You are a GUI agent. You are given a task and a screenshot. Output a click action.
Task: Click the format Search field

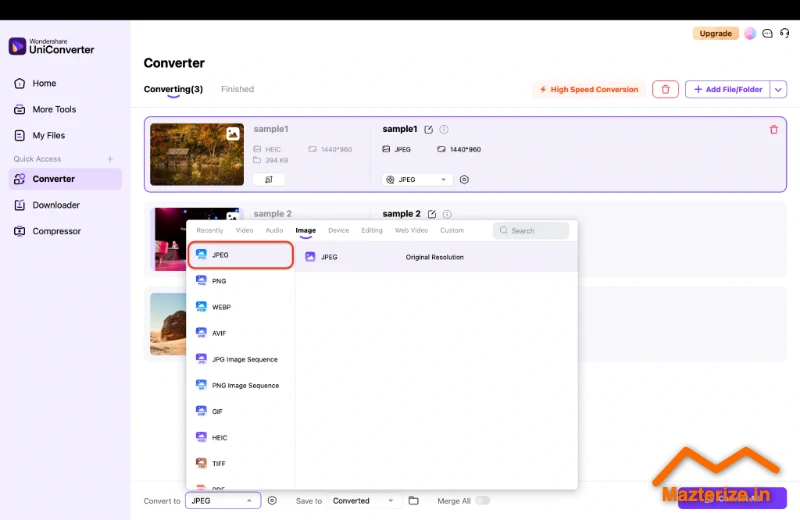(531, 231)
